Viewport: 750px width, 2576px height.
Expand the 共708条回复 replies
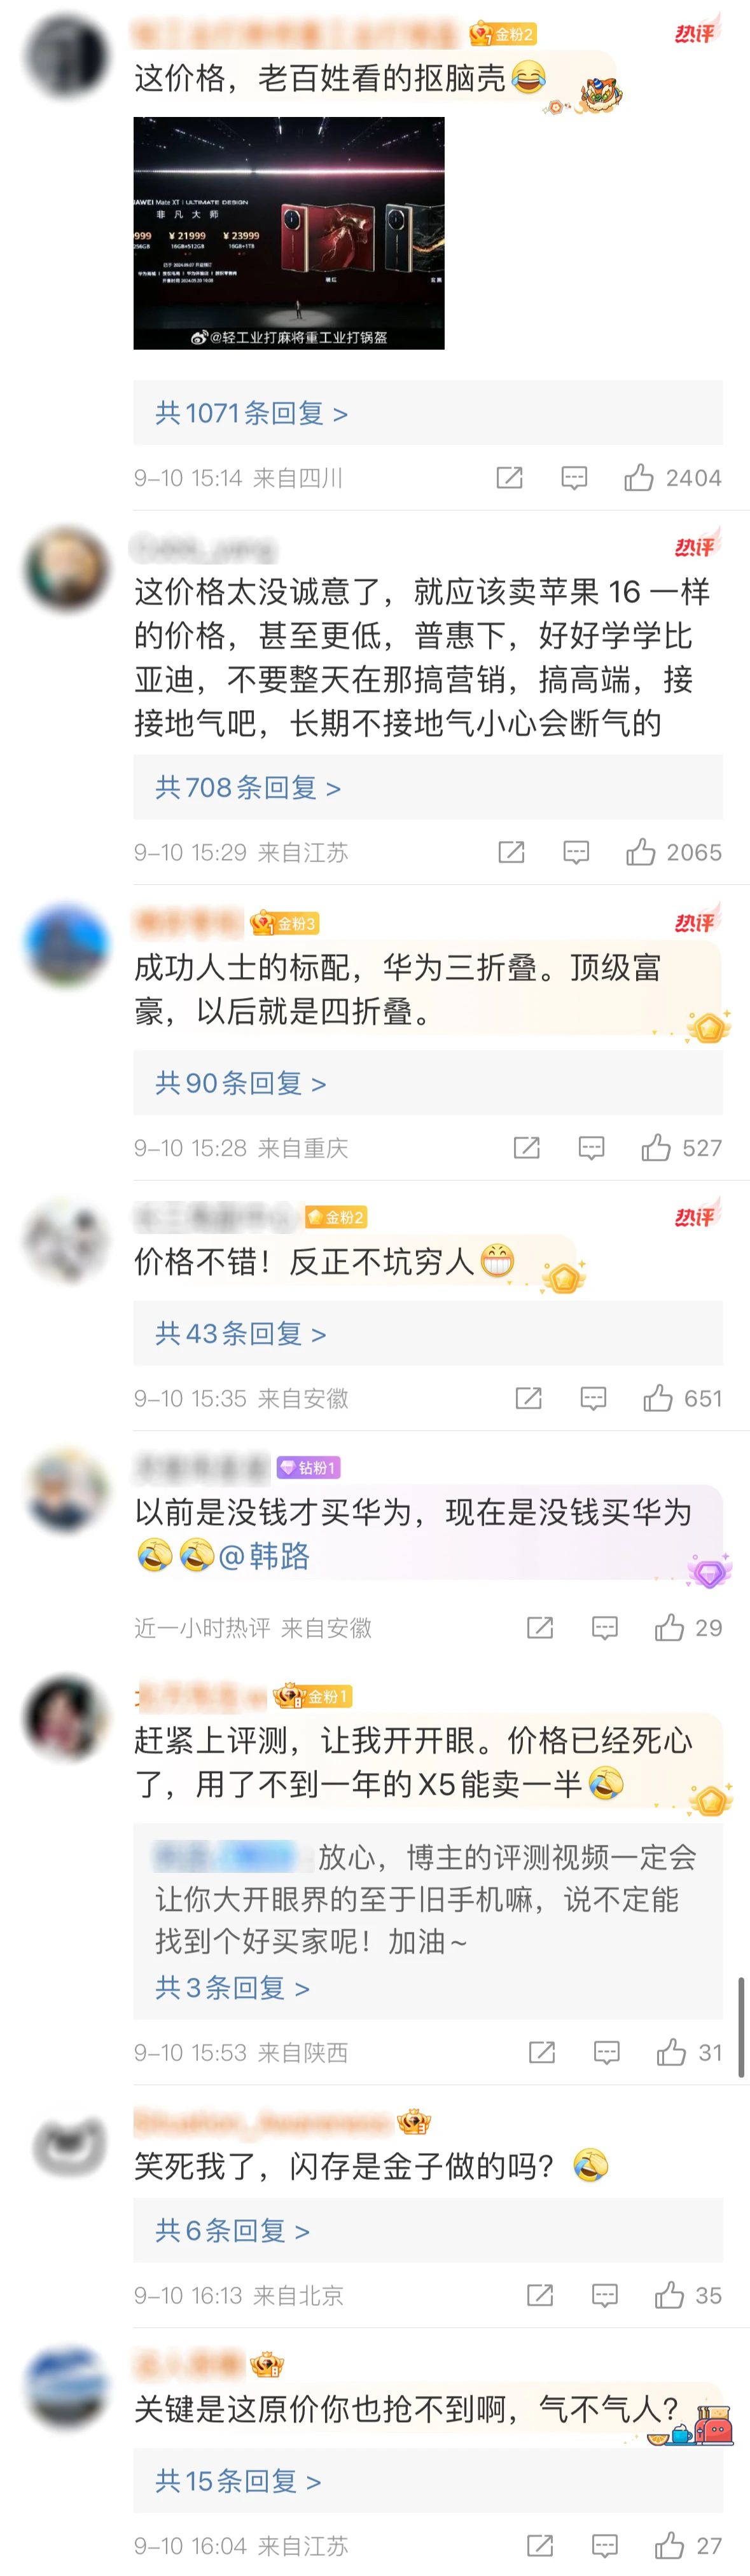coord(248,788)
